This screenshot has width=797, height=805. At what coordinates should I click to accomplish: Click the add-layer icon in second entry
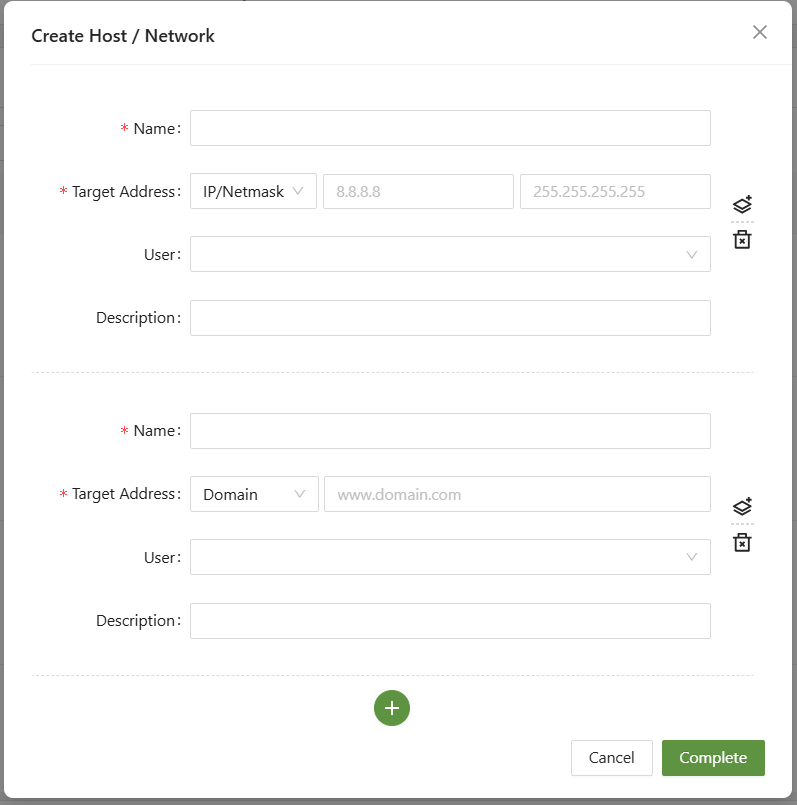742,507
